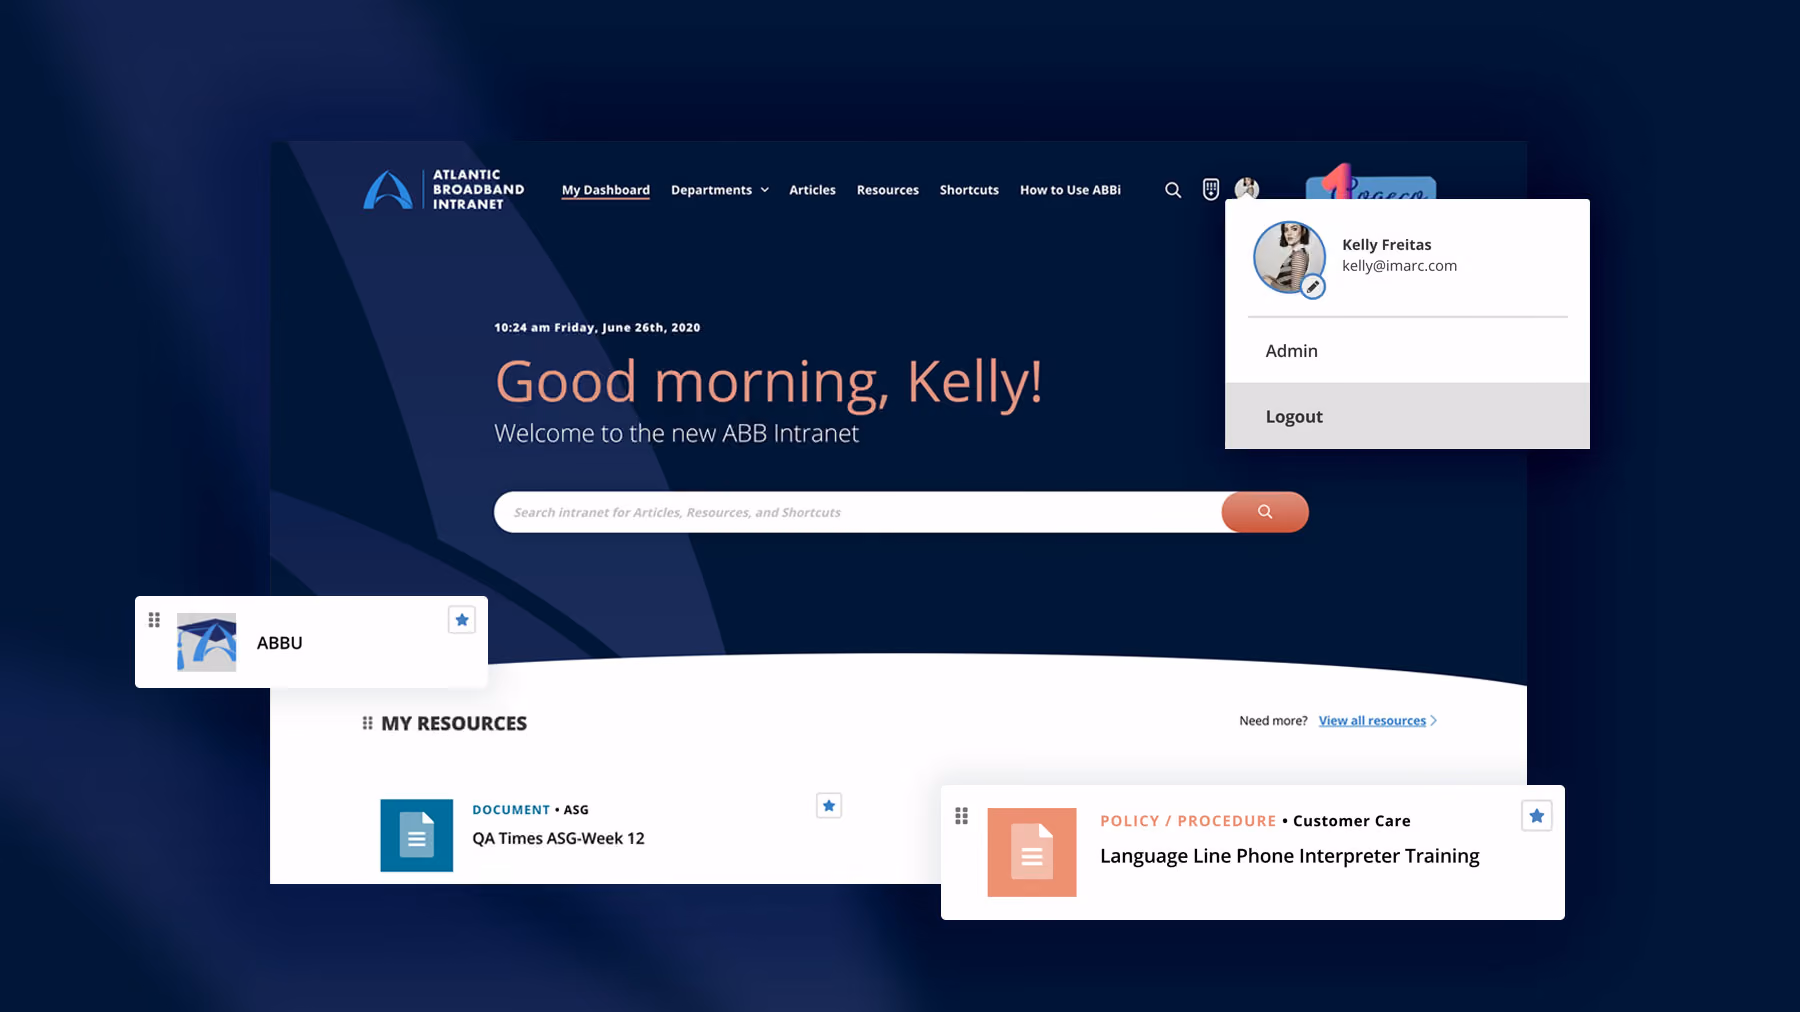
Task: Open the Resources menu item
Action: pyautogui.click(x=888, y=190)
